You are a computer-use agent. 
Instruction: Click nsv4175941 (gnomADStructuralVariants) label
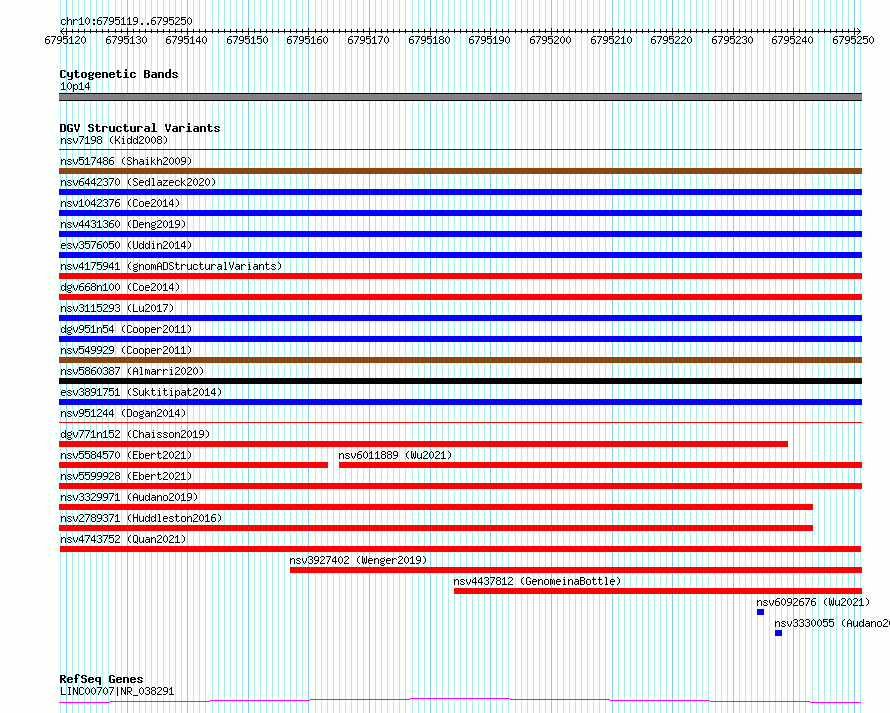pos(171,266)
